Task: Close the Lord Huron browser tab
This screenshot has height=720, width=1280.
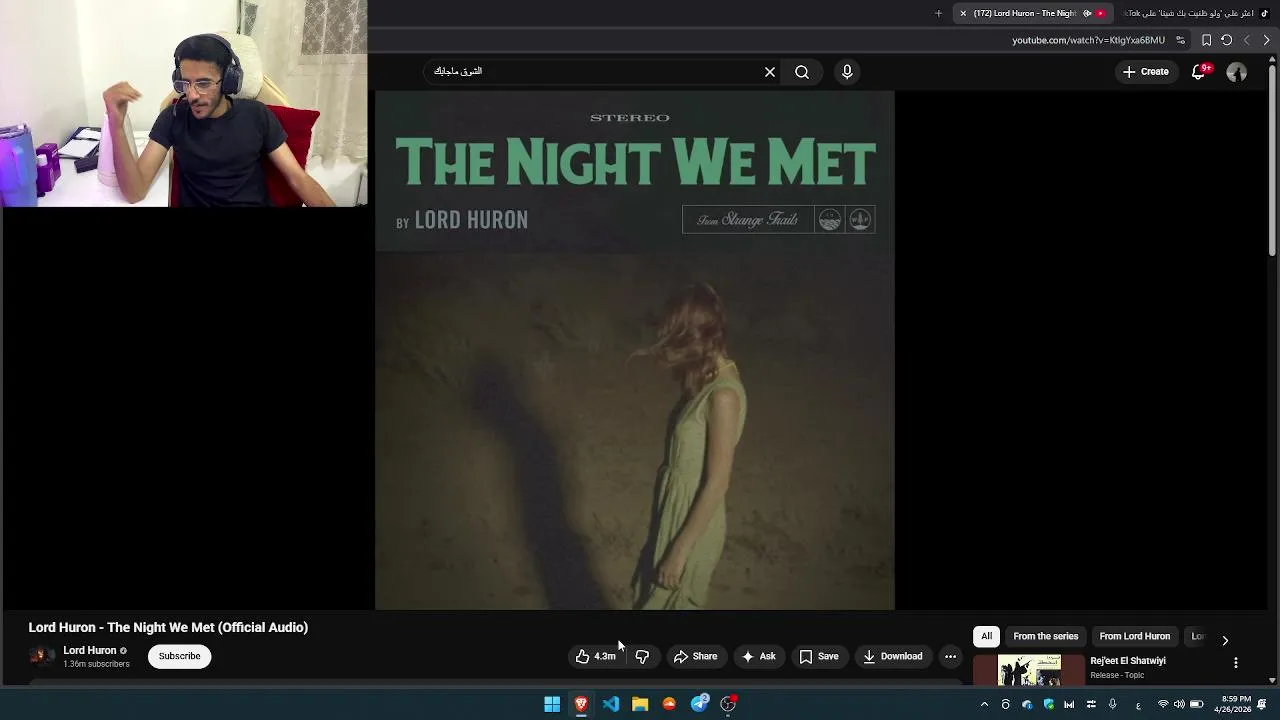Action: coord(963,13)
